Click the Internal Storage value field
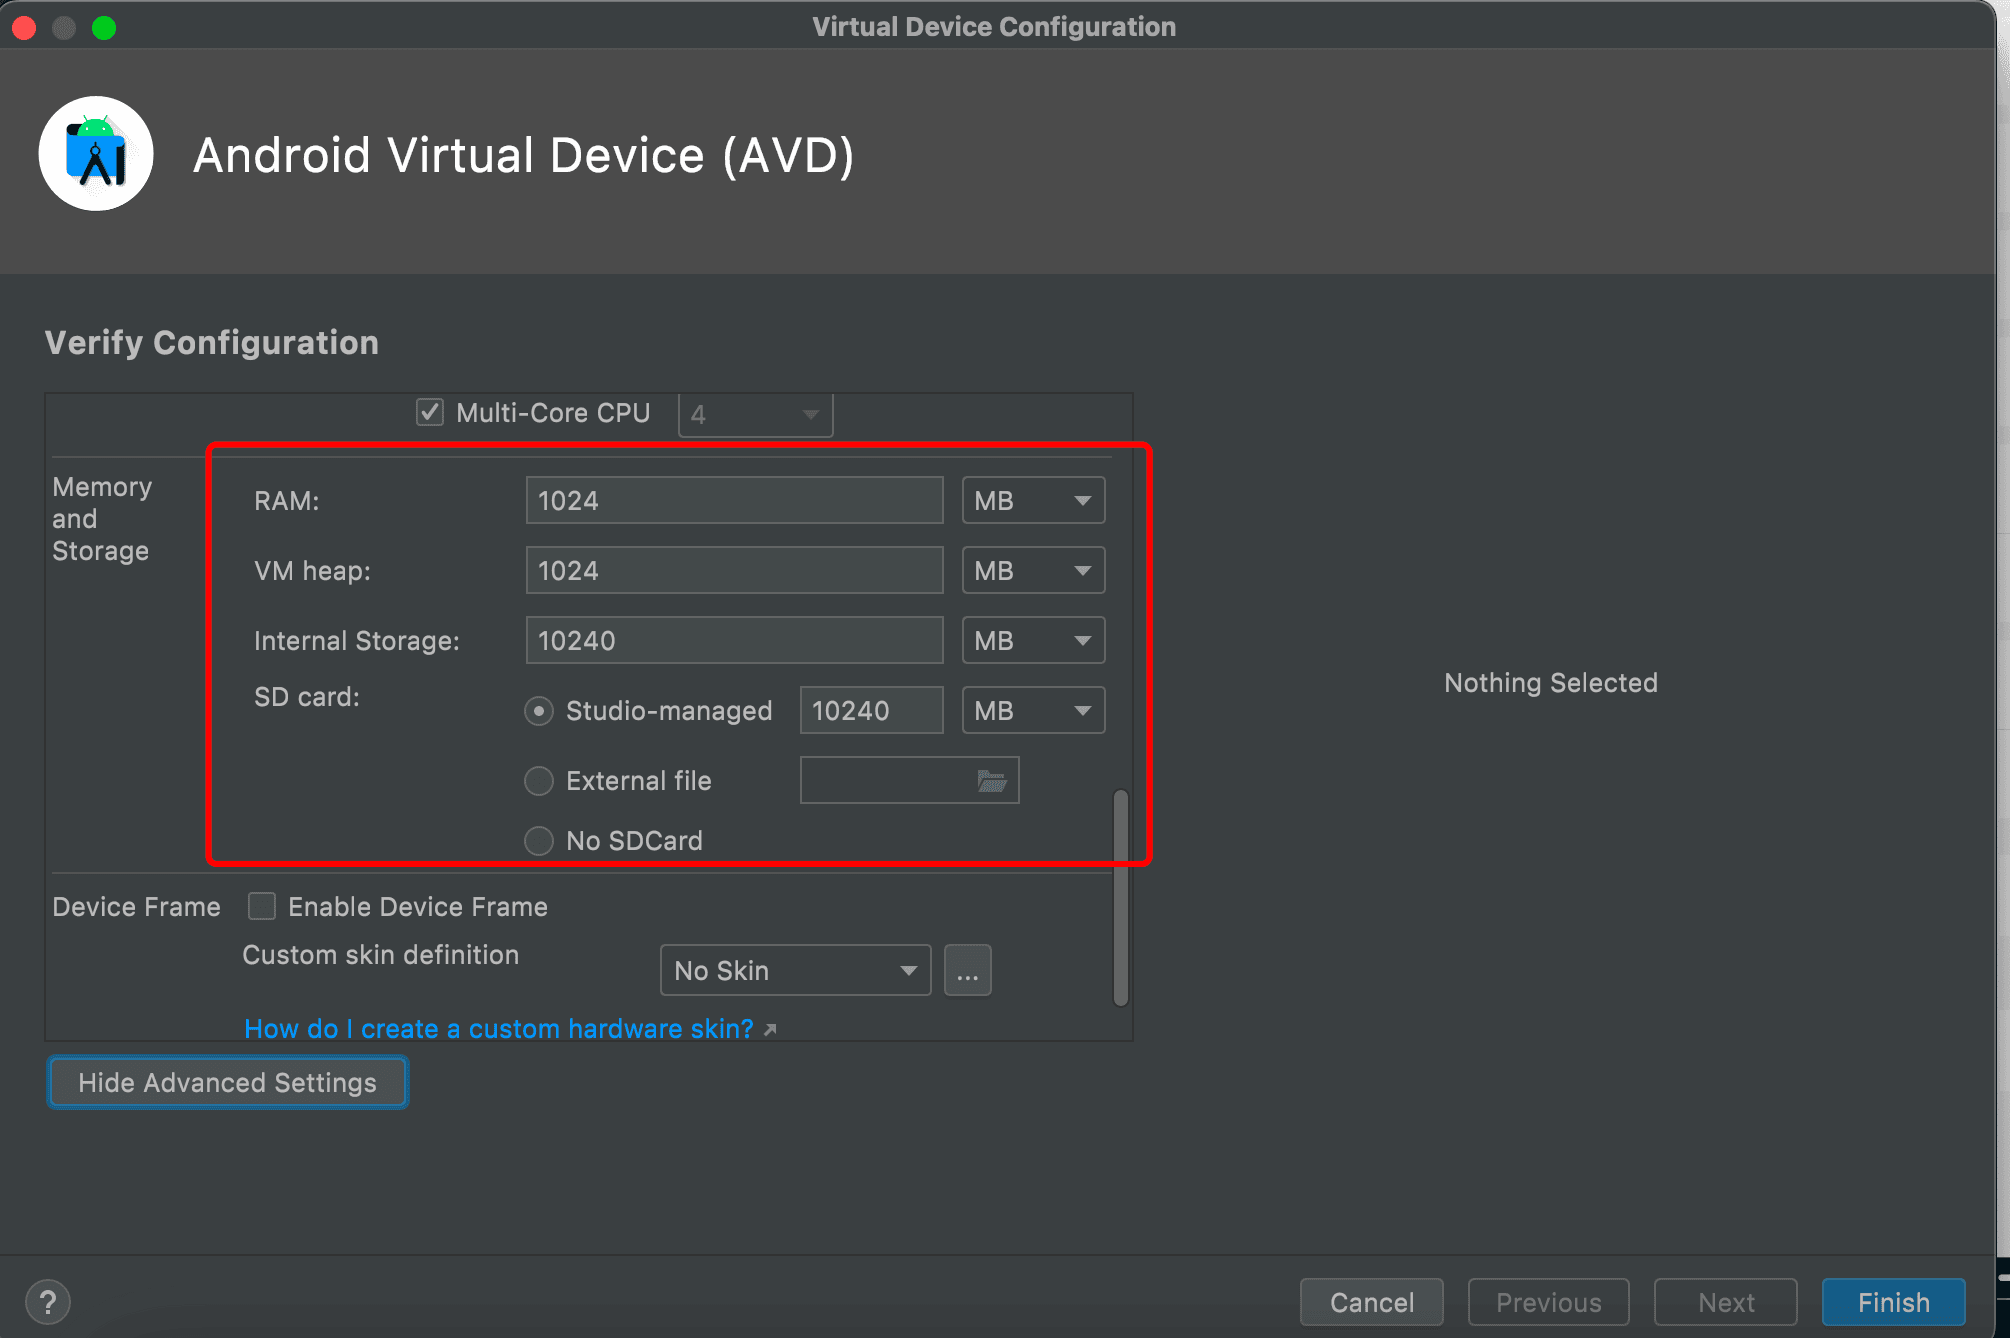This screenshot has height=1338, width=2010. [x=734, y=640]
